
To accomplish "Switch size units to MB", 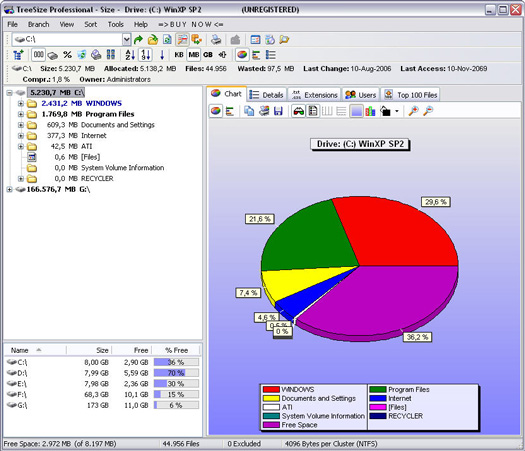I will 194,55.
